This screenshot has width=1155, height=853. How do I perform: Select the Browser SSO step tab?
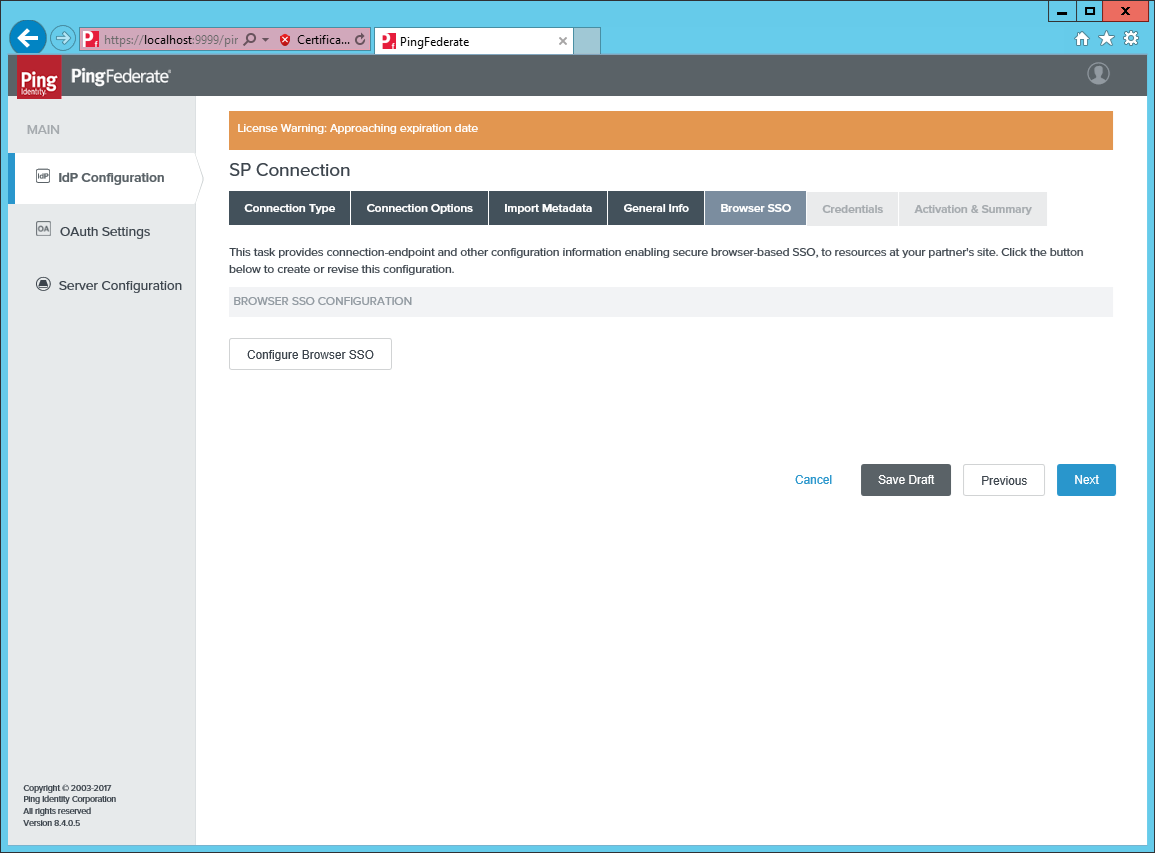pos(756,208)
